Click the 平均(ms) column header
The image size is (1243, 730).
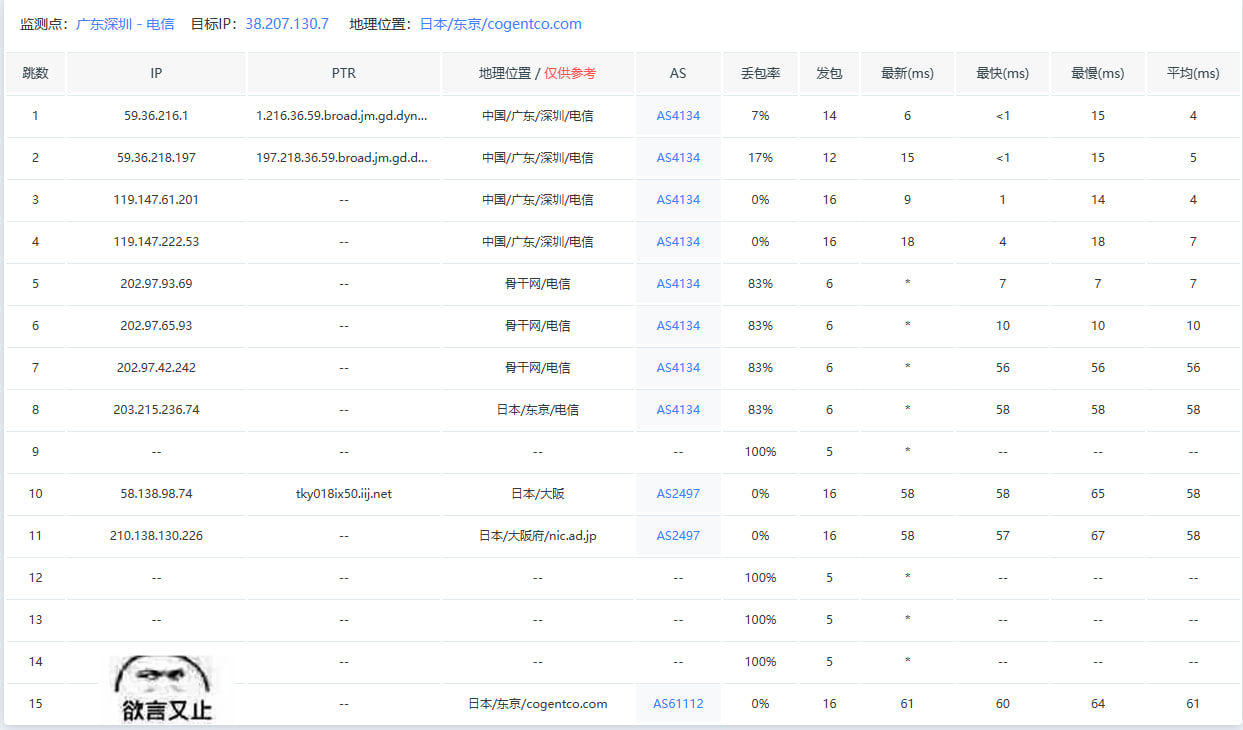(x=1193, y=74)
